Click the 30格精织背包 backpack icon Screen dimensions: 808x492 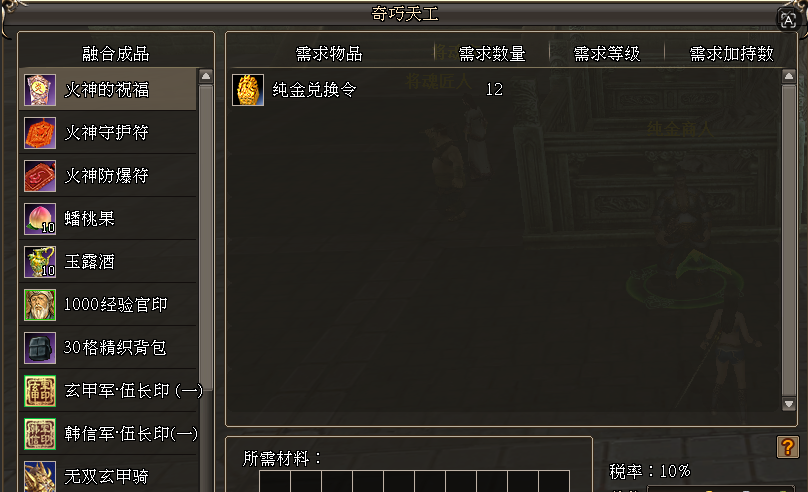click(x=40, y=348)
